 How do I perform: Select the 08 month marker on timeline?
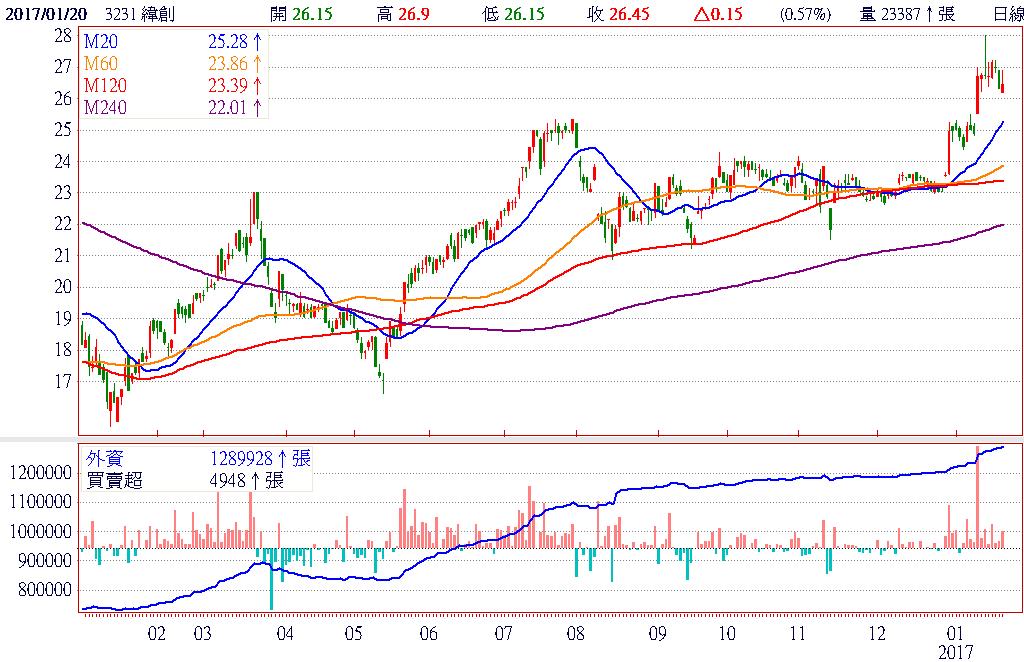coord(575,634)
